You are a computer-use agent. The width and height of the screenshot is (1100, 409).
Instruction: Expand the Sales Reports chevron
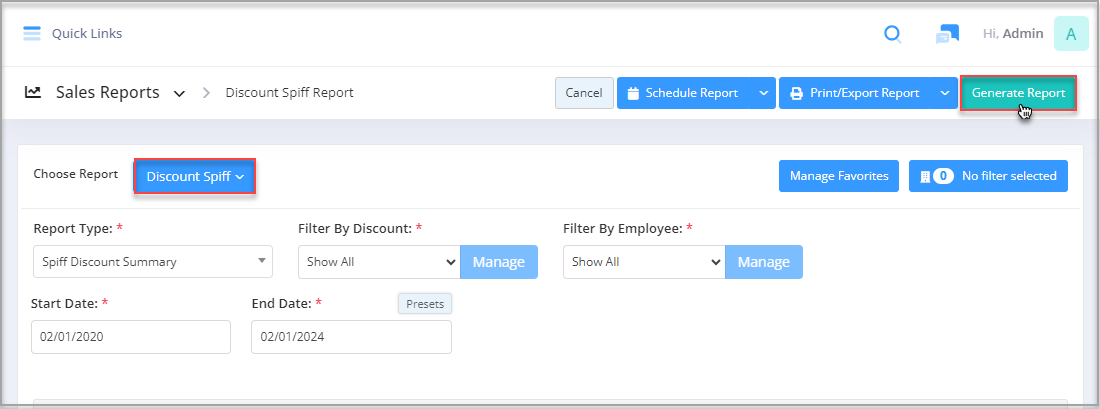click(180, 93)
